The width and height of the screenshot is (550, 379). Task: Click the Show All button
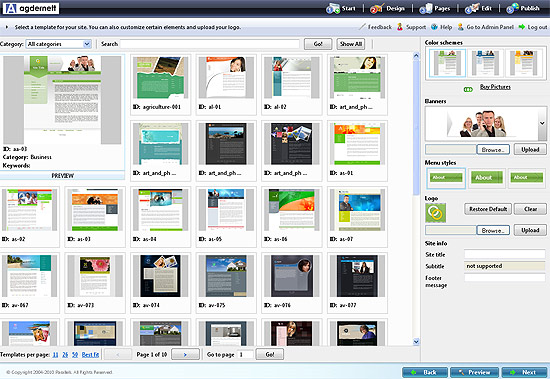[x=351, y=44]
